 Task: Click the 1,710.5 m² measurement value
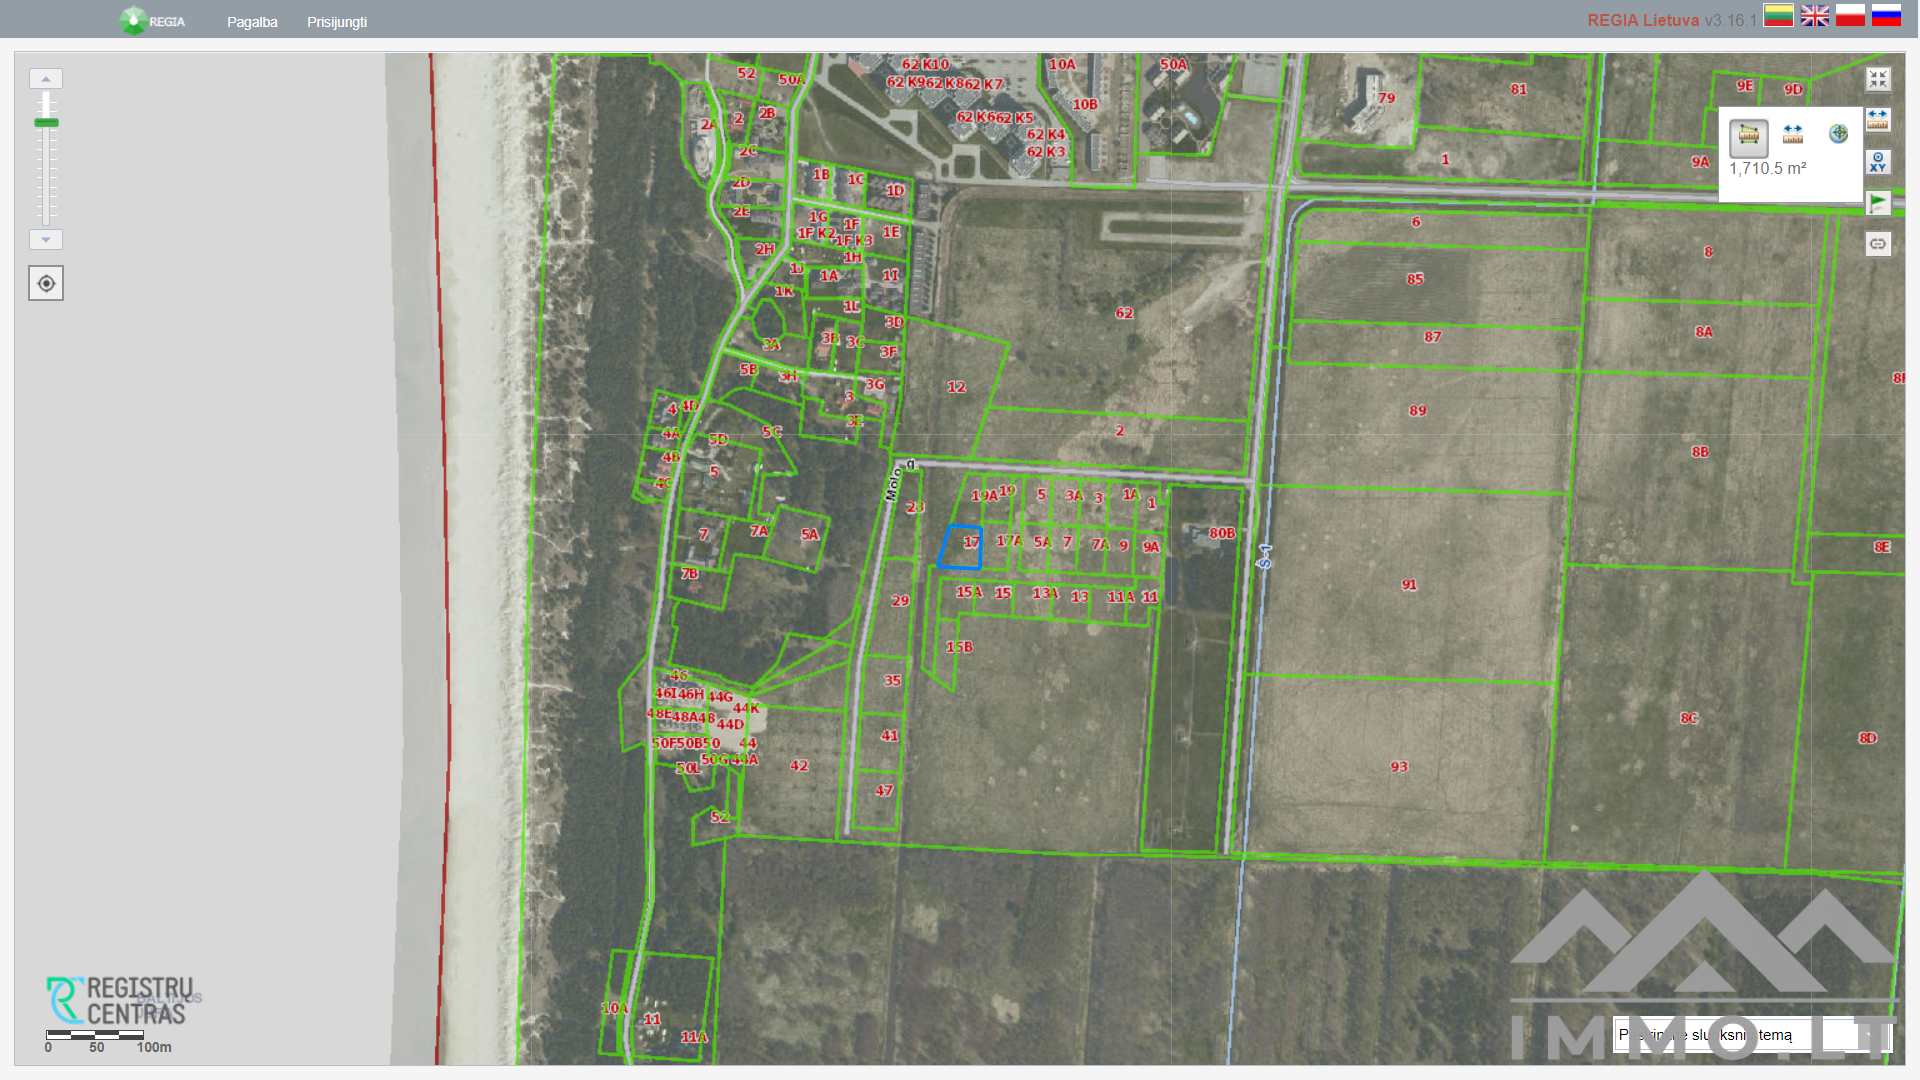tap(1768, 169)
